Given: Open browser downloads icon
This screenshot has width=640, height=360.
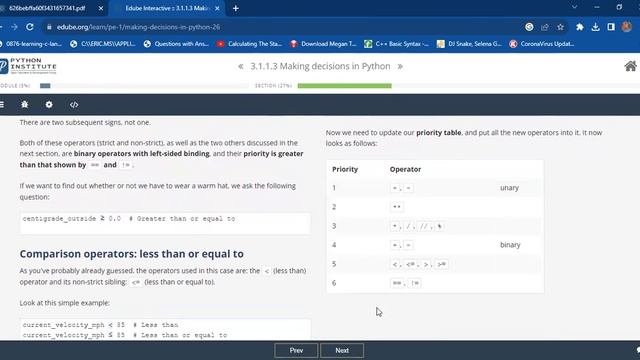Looking at the screenshot, I should tap(596, 27).
